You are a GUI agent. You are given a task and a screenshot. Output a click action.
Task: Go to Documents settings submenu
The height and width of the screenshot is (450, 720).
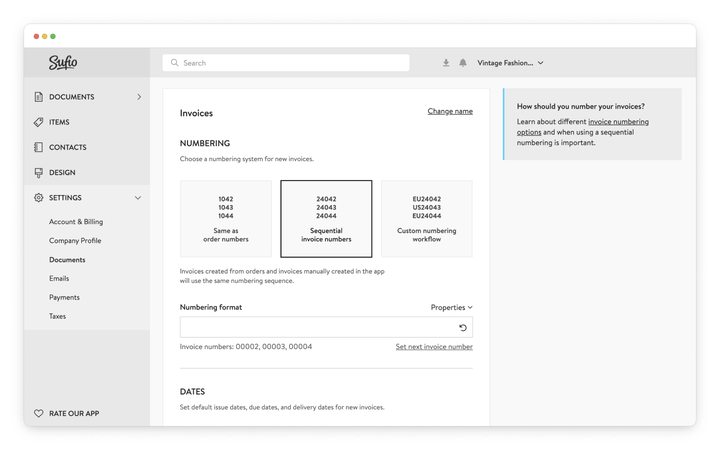pyautogui.click(x=67, y=260)
